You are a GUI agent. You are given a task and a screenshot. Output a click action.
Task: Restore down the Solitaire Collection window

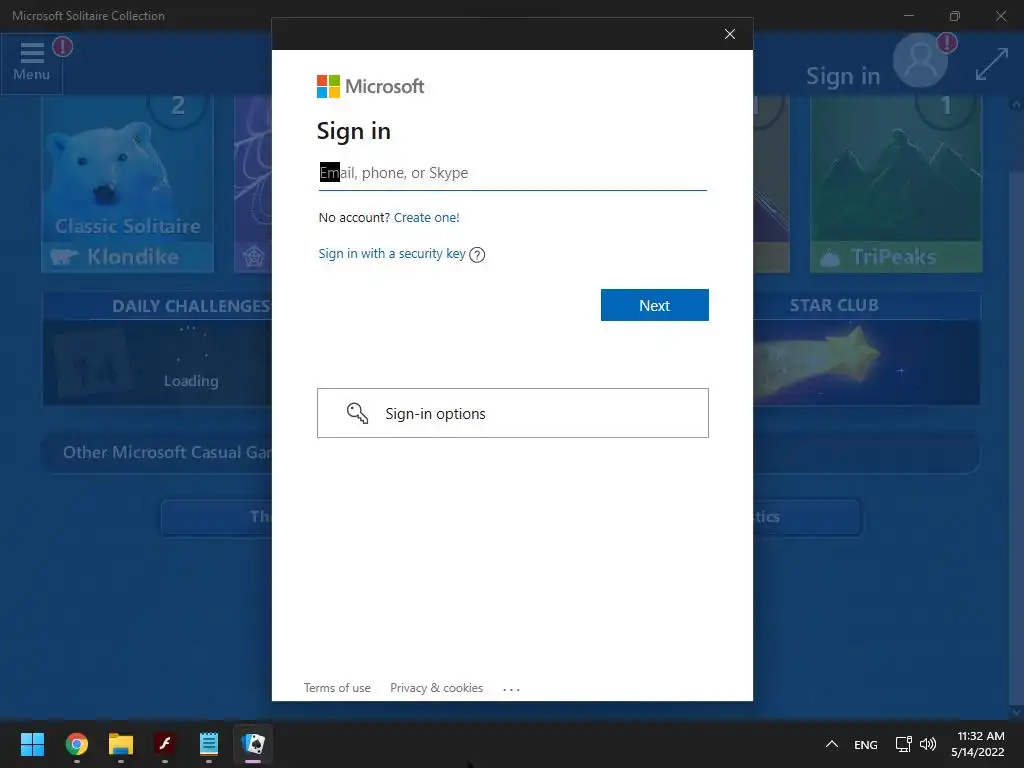pyautogui.click(x=955, y=16)
